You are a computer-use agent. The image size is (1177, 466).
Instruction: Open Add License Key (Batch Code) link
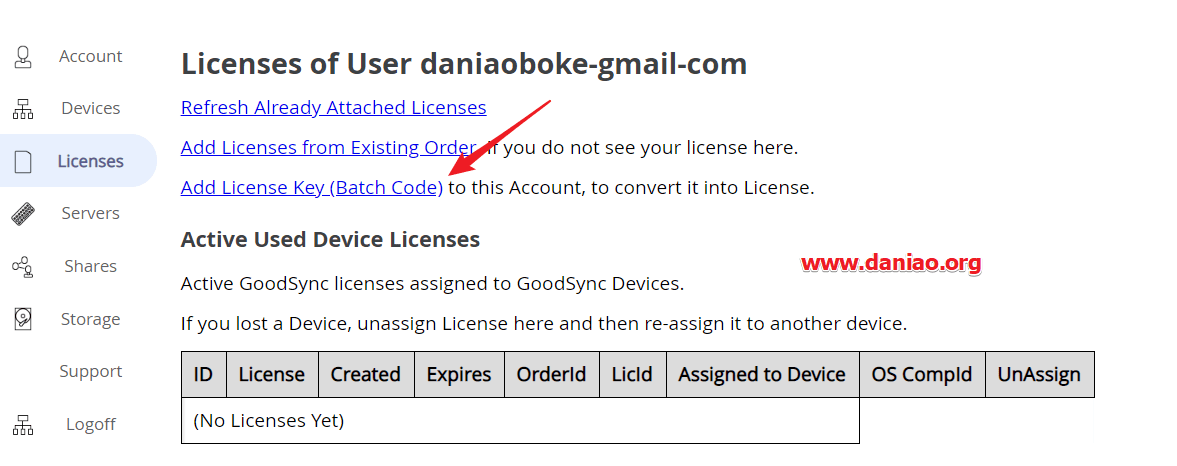[312, 187]
